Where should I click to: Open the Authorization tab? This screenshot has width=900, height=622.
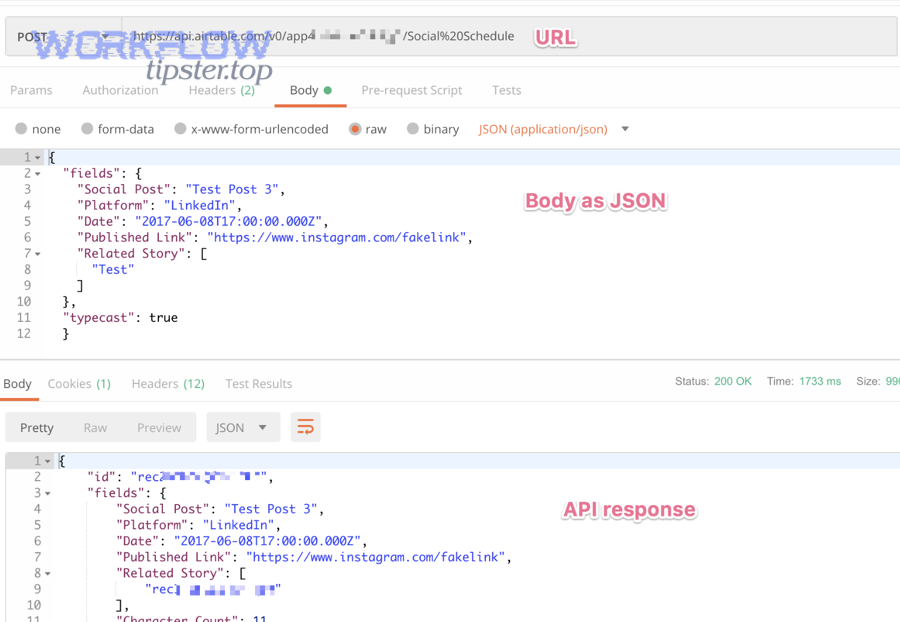(120, 90)
